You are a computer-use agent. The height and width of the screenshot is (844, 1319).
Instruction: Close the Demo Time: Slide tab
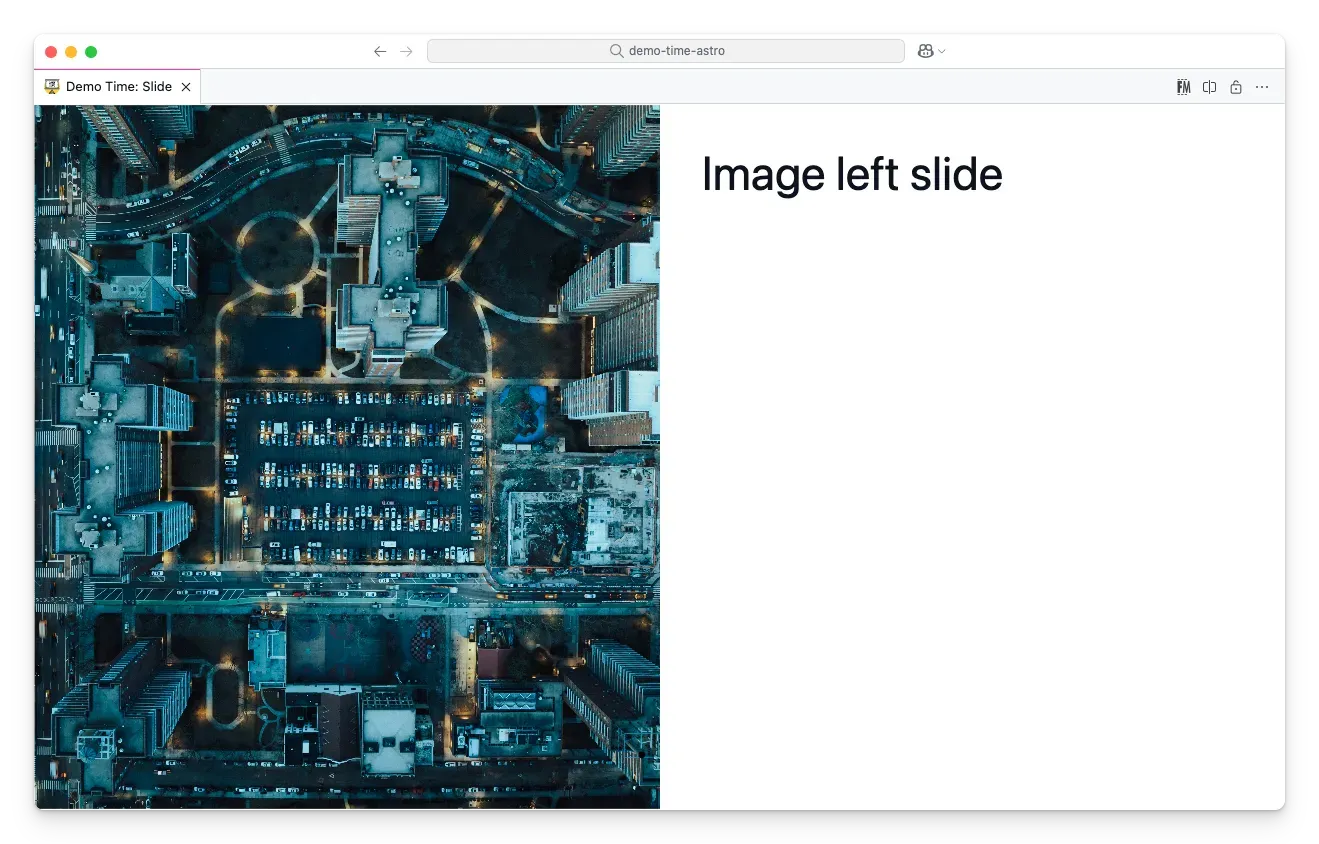(x=186, y=86)
